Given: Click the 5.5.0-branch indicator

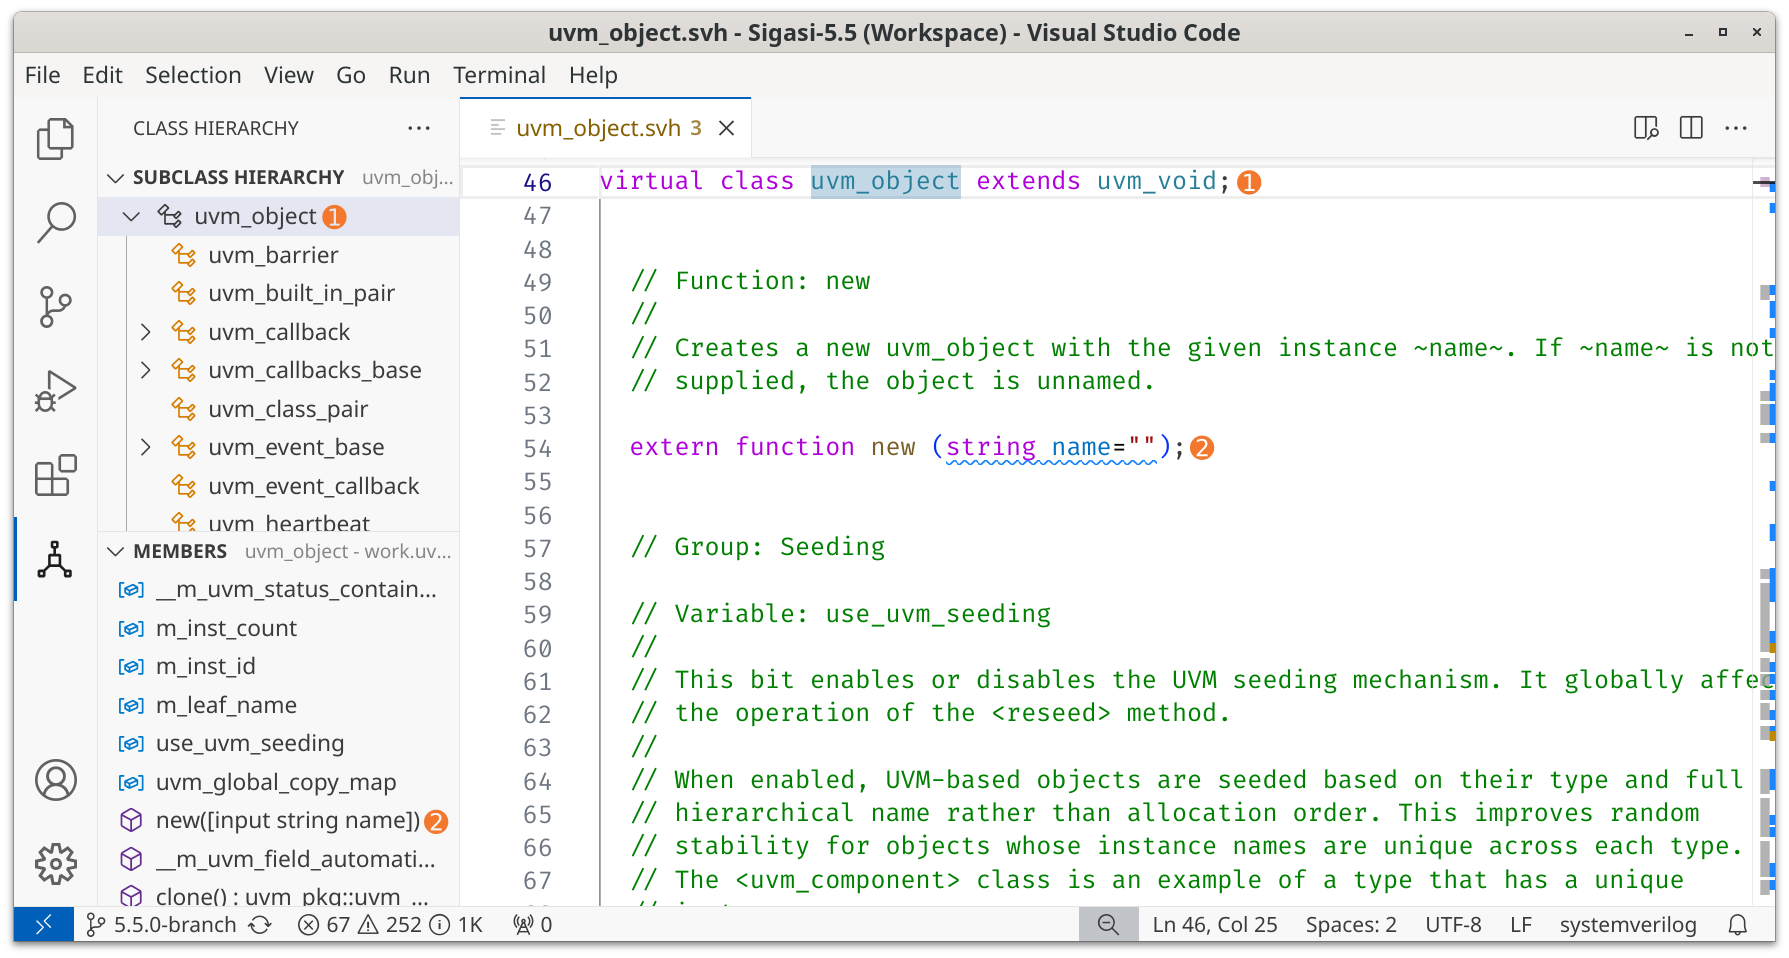Looking at the screenshot, I should click(162, 925).
